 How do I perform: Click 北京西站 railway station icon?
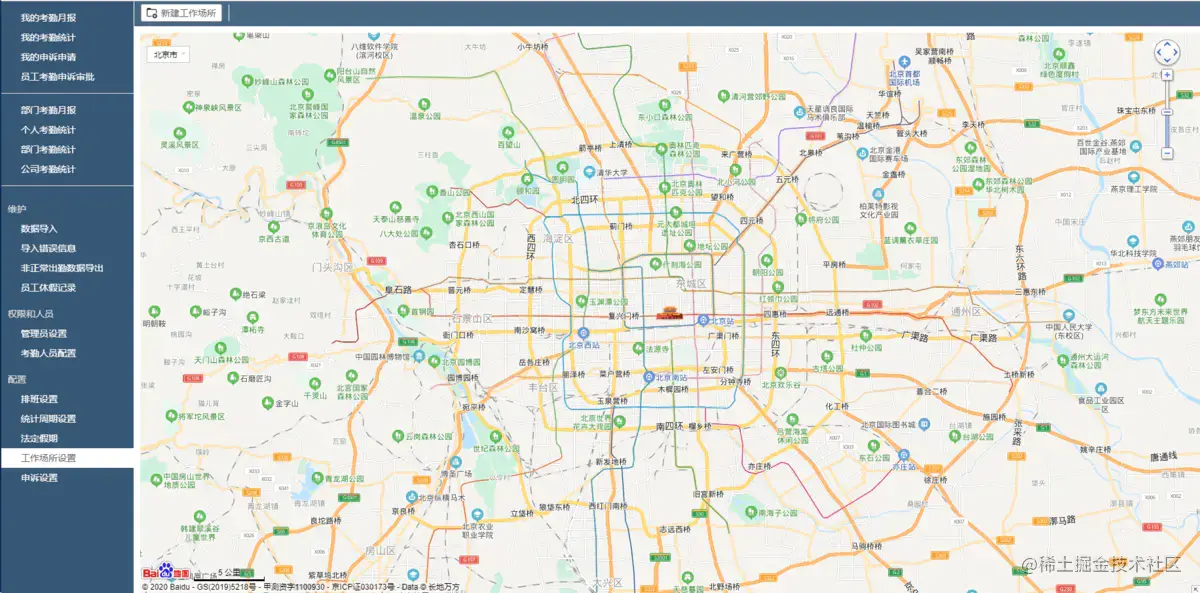583,332
